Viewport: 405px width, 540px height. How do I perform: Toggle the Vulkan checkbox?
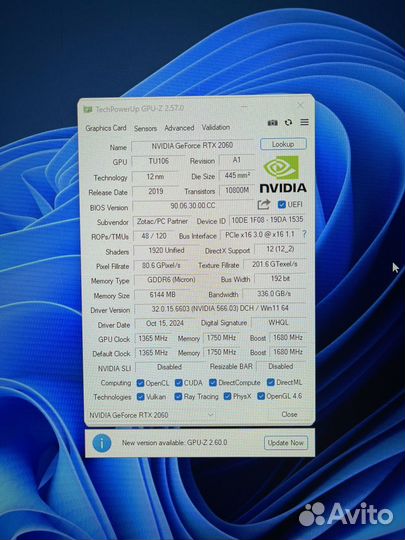coord(141,397)
